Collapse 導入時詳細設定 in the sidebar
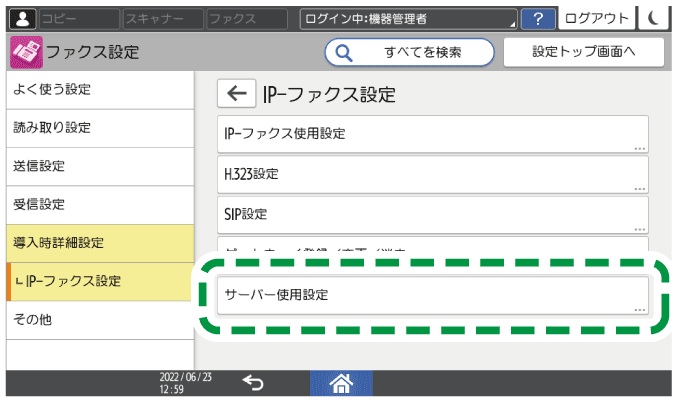The height and width of the screenshot is (400, 679). click(100, 243)
